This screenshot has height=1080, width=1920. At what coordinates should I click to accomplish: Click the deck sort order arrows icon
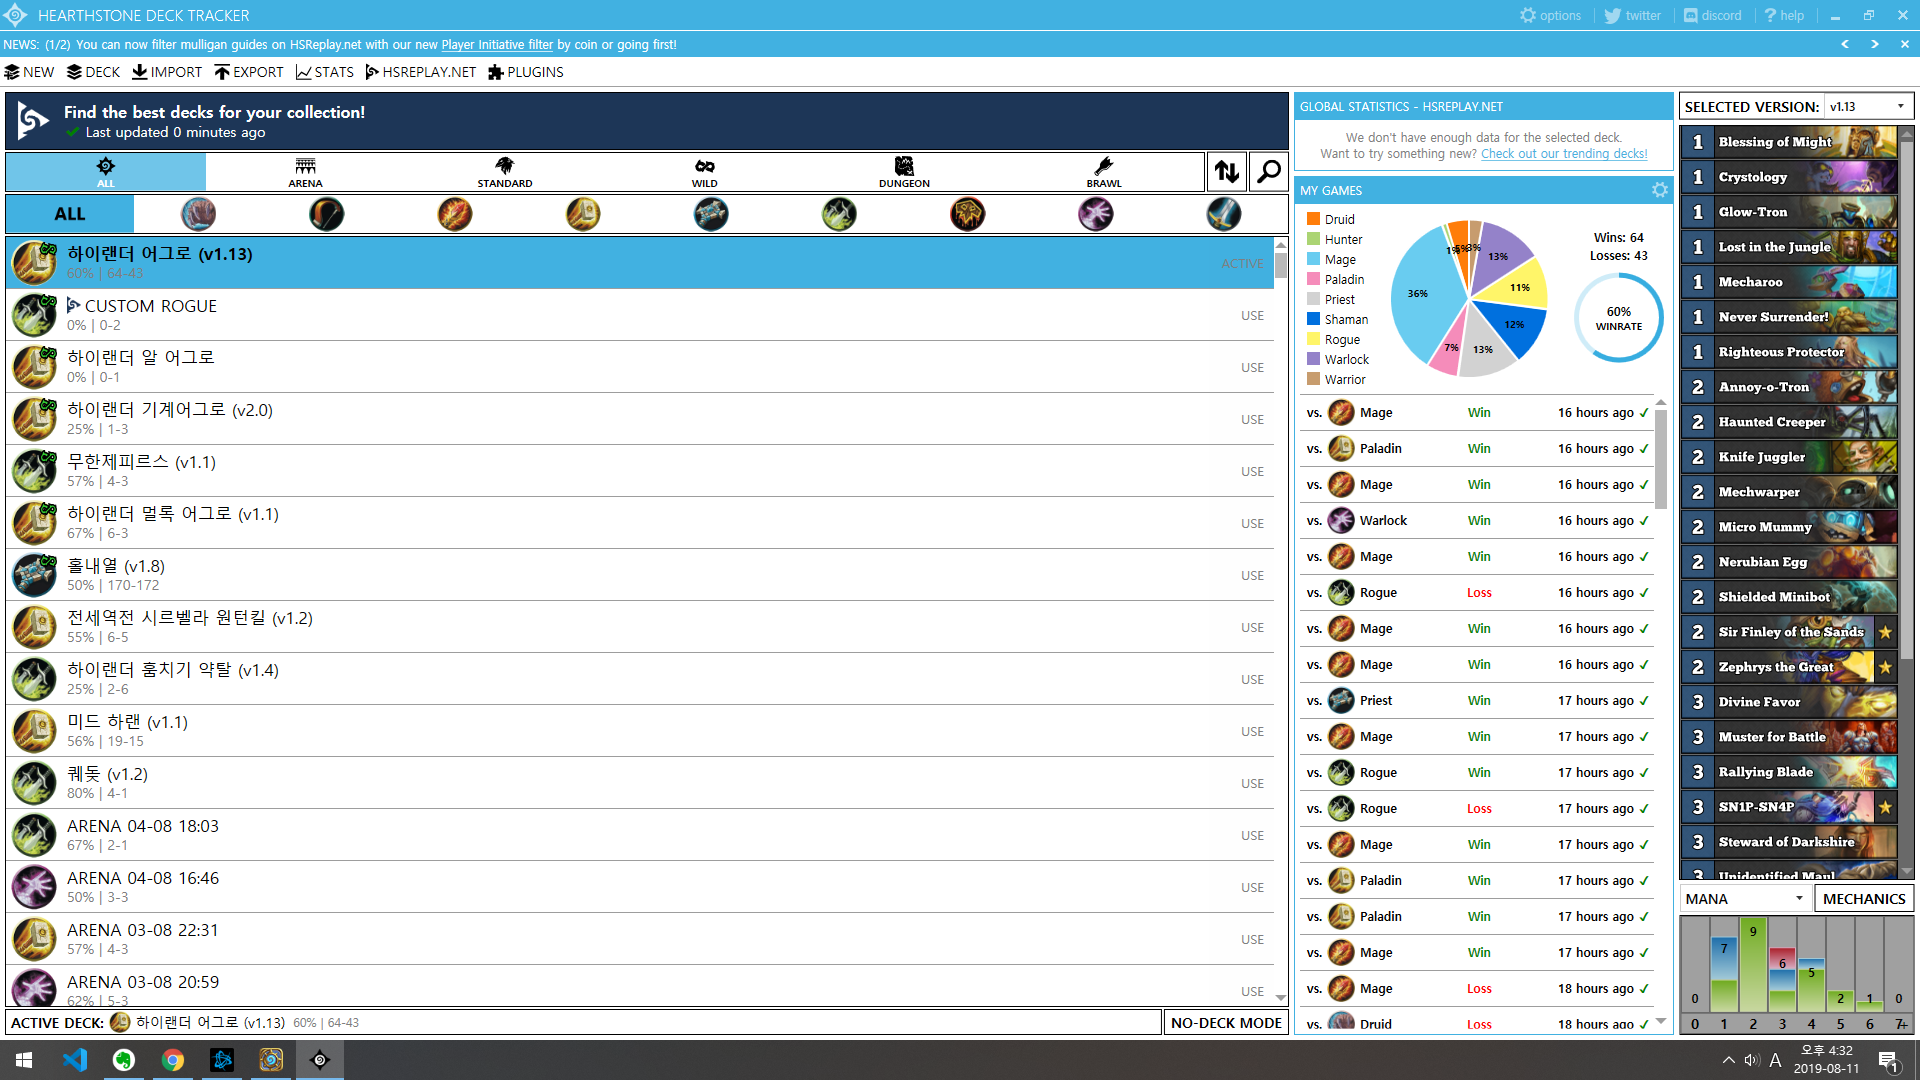(x=1227, y=172)
